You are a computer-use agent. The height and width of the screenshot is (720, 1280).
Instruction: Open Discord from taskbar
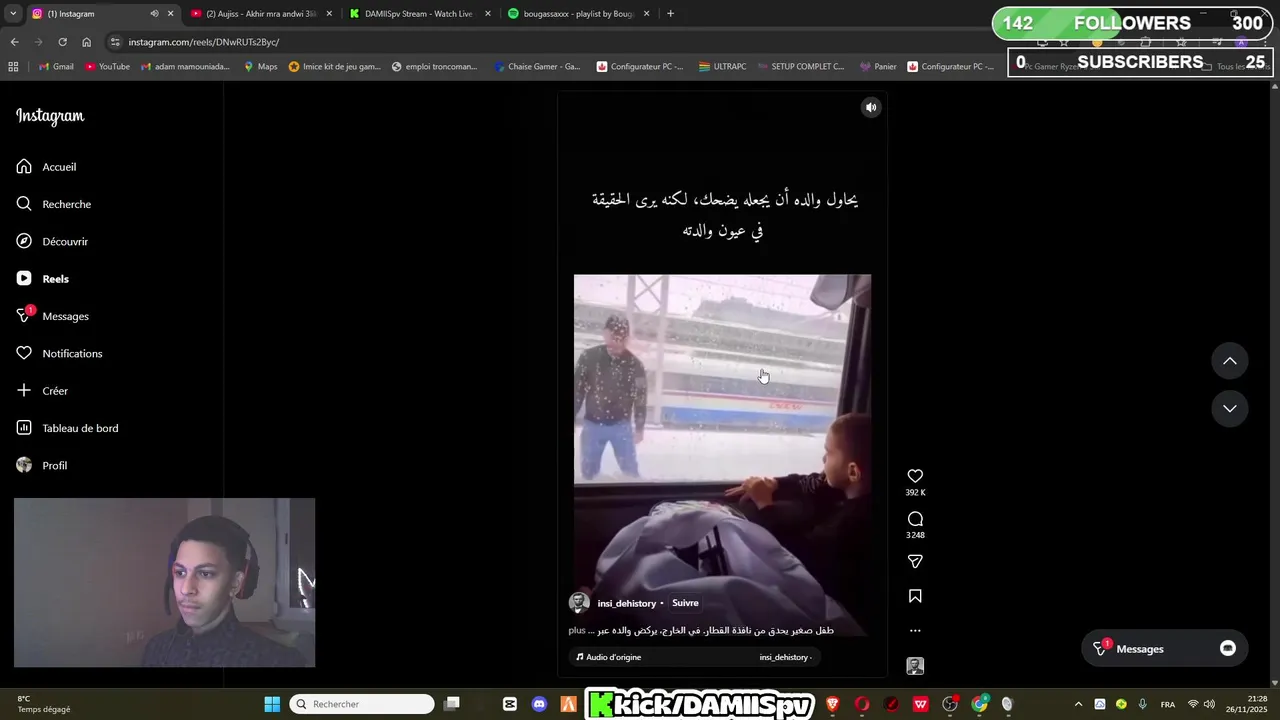(x=540, y=704)
